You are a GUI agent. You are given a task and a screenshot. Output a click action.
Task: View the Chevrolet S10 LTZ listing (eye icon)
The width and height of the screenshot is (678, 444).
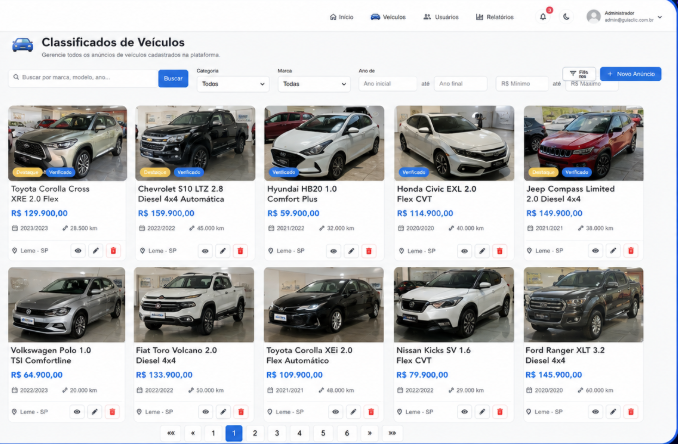coord(205,251)
